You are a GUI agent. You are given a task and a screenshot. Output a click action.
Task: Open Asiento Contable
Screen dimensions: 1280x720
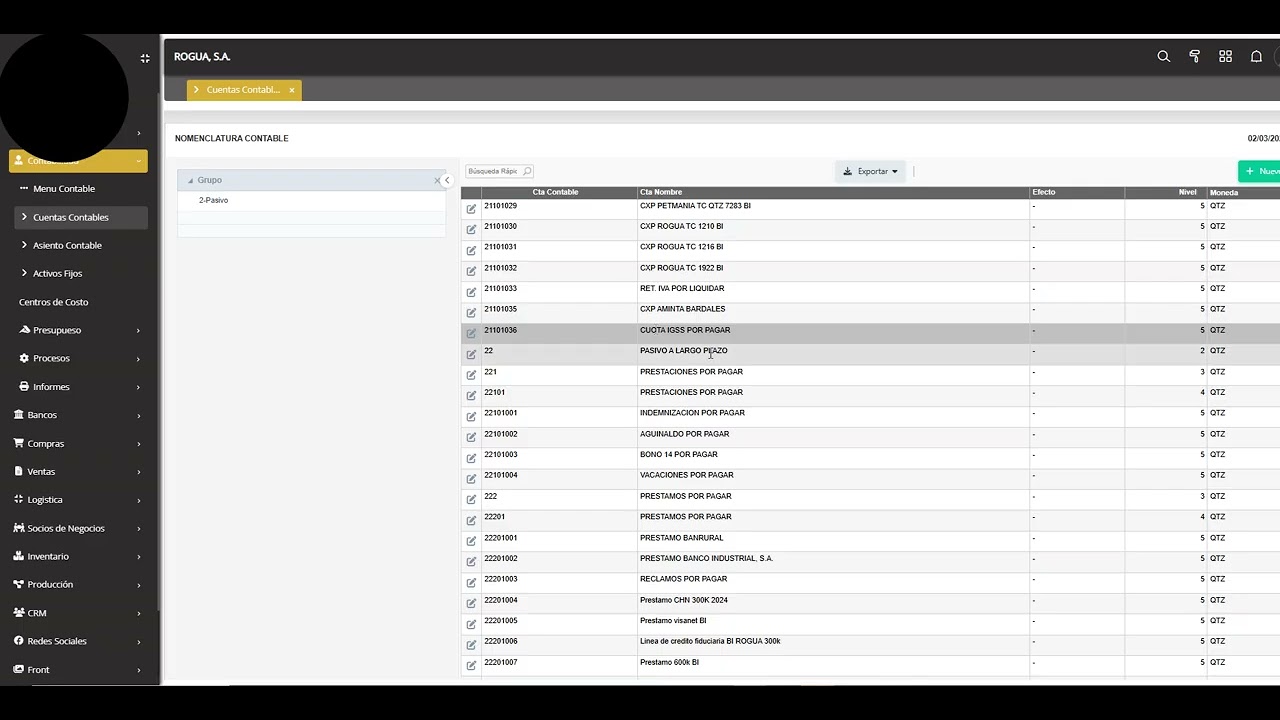point(67,245)
